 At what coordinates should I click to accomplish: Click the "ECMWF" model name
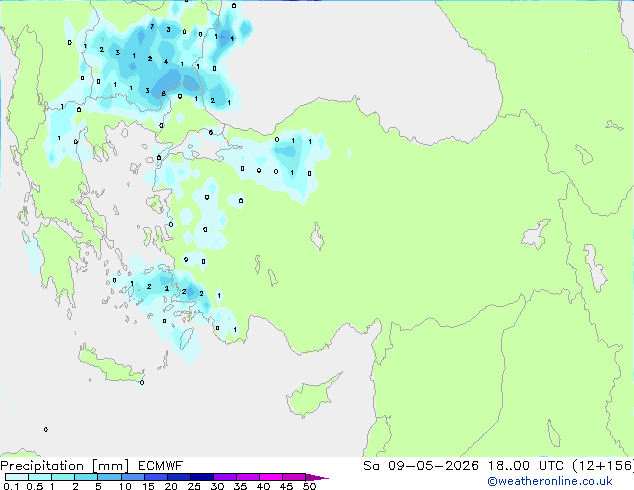(161, 466)
